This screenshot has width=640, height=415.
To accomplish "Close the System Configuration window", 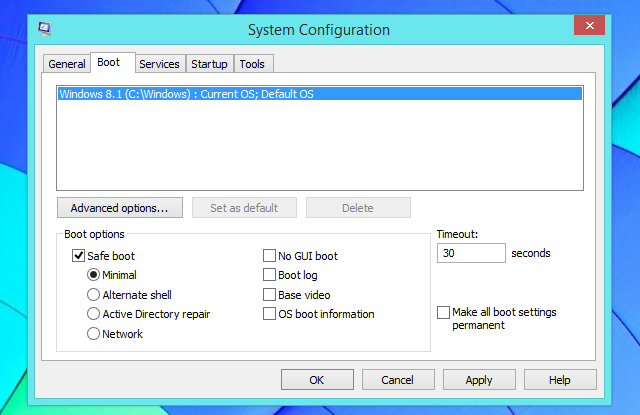I will 587,25.
